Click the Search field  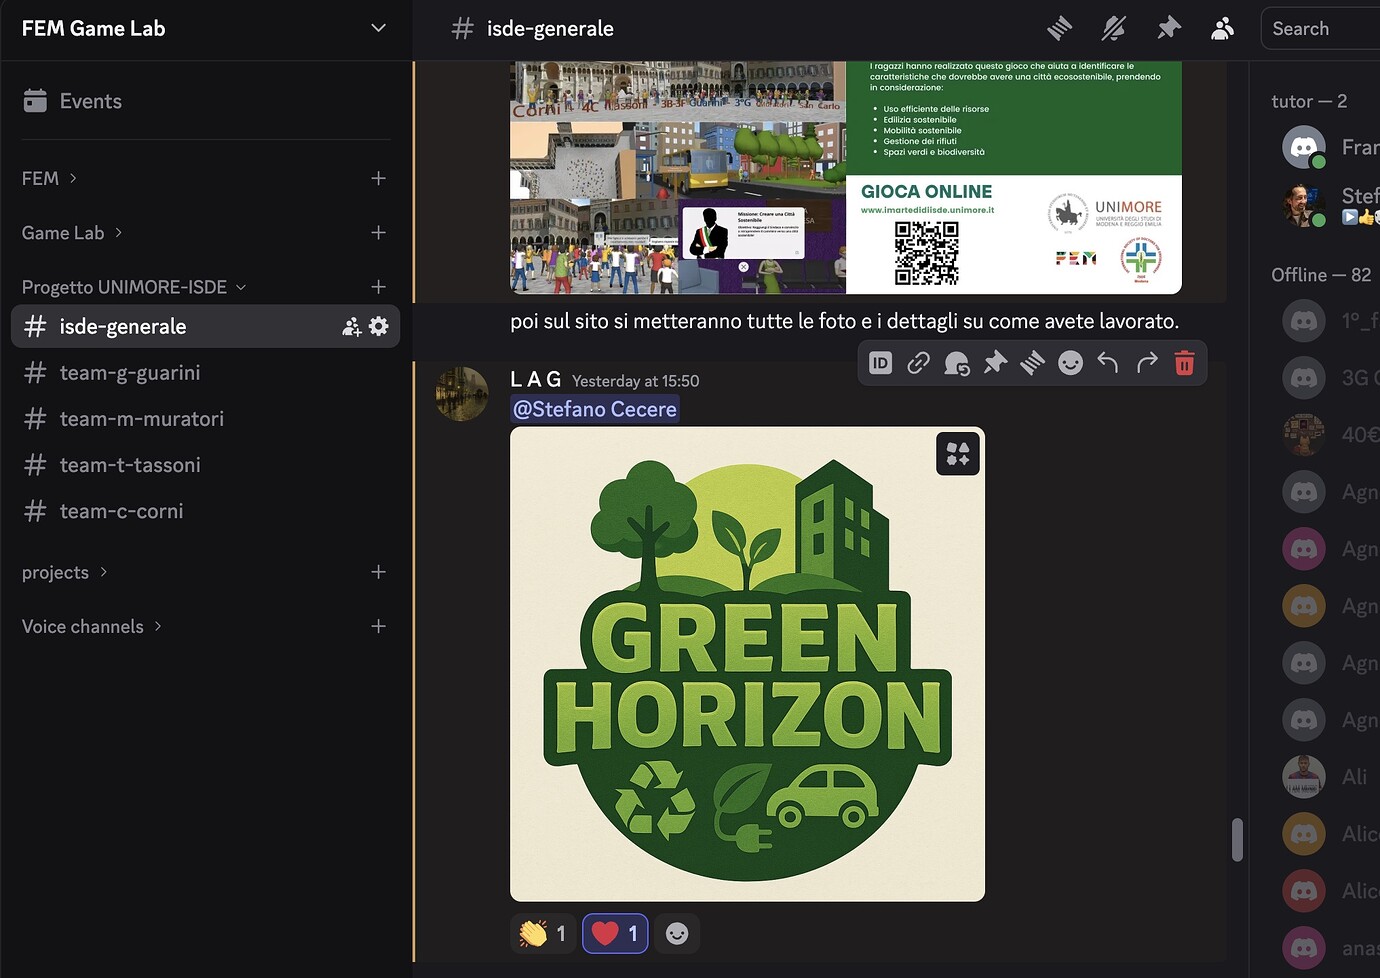click(1320, 29)
